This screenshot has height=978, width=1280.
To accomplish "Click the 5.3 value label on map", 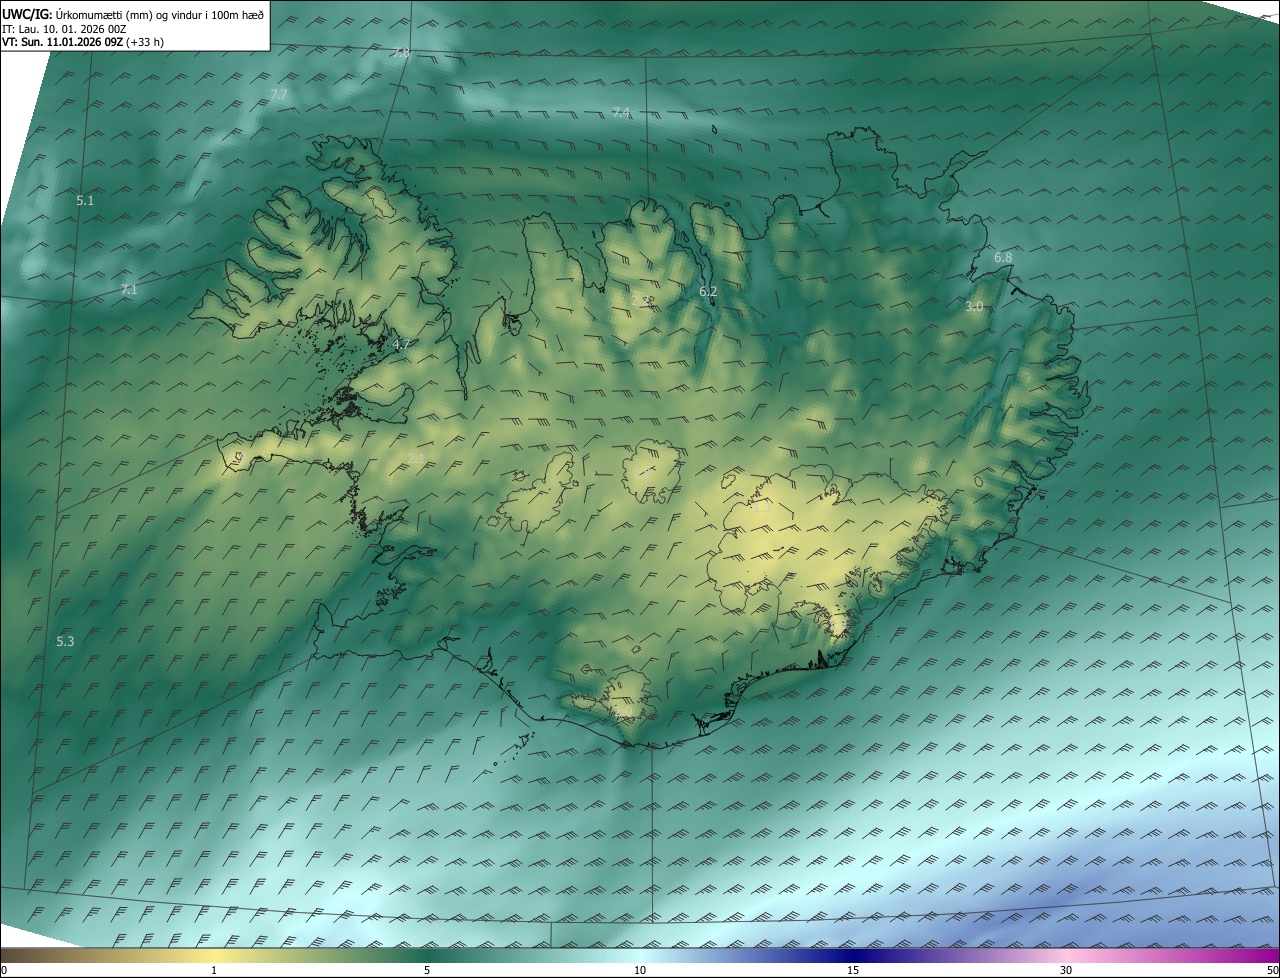I will coord(65,641).
